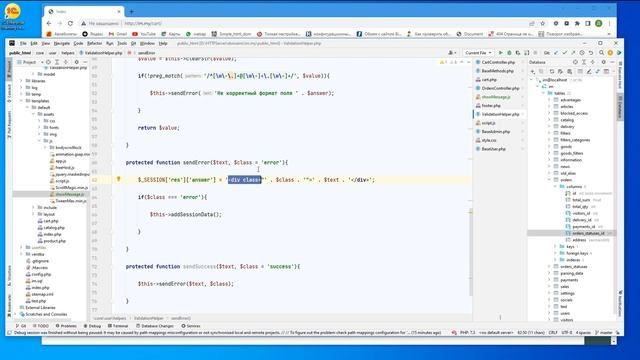The image size is (640, 360).
Task: Expand the catalog table node
Action: 549,120
